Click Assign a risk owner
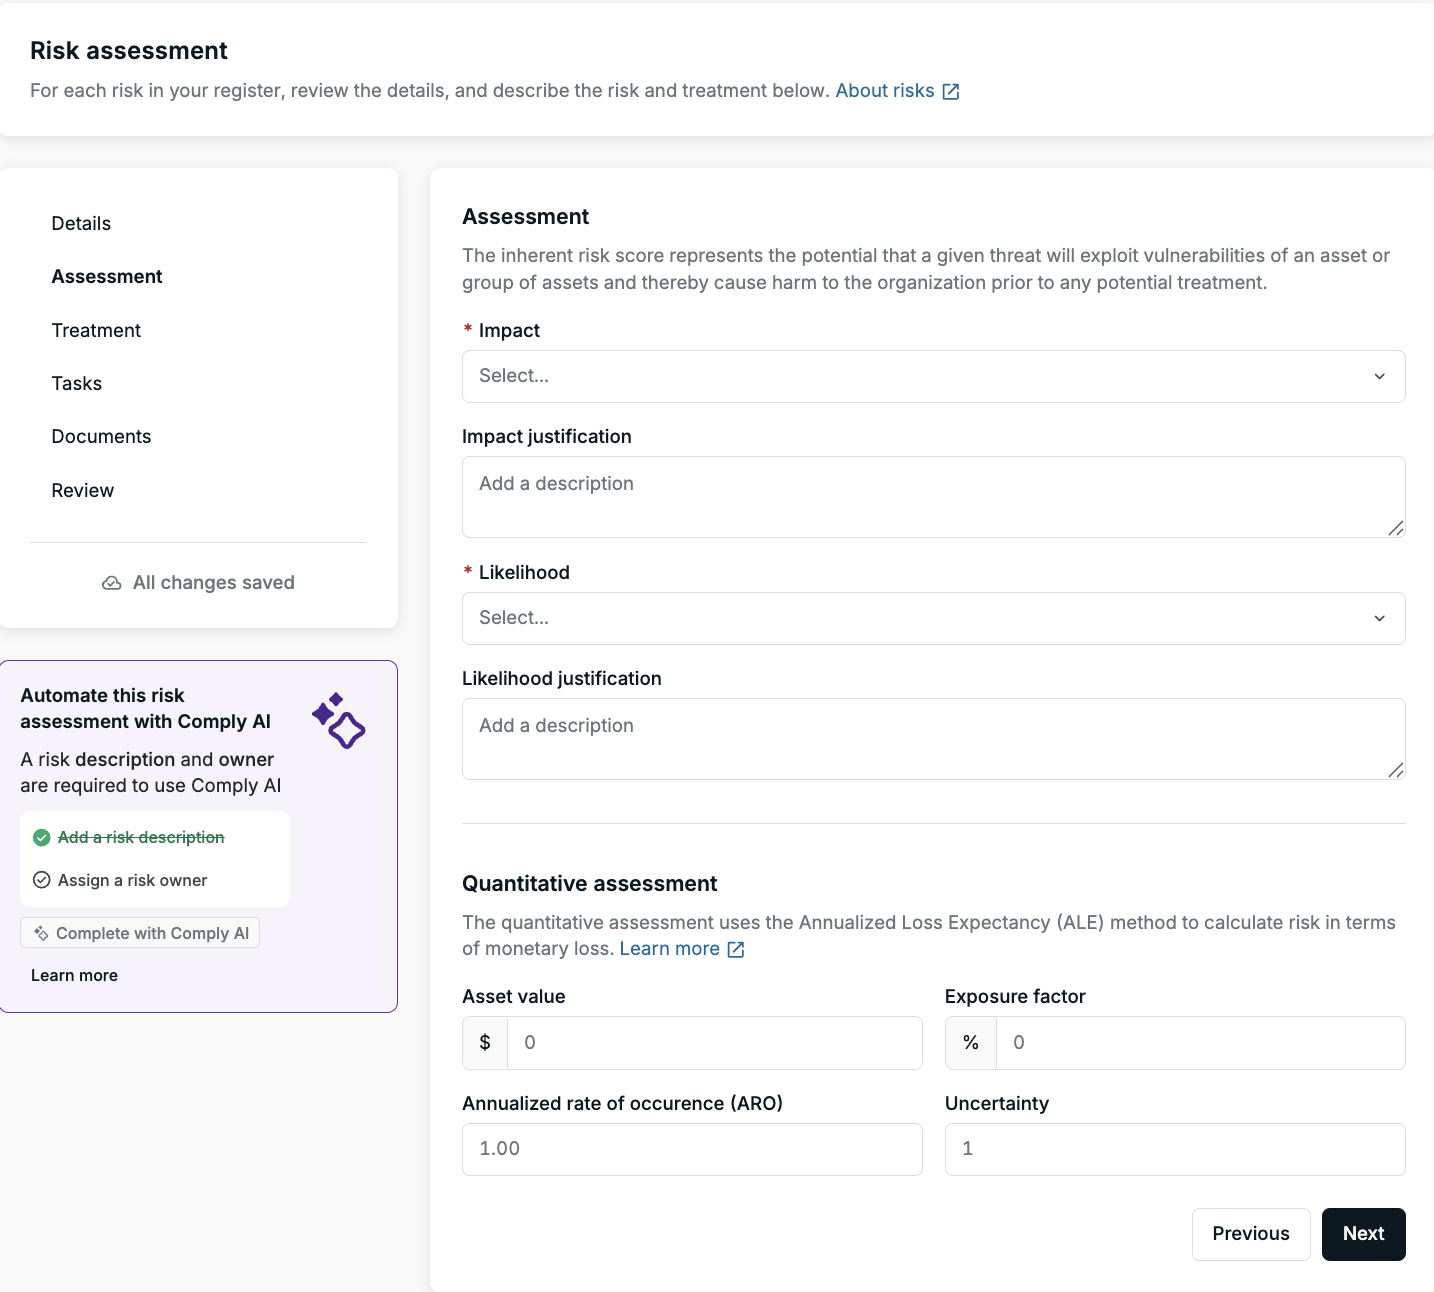 pyautogui.click(x=133, y=880)
